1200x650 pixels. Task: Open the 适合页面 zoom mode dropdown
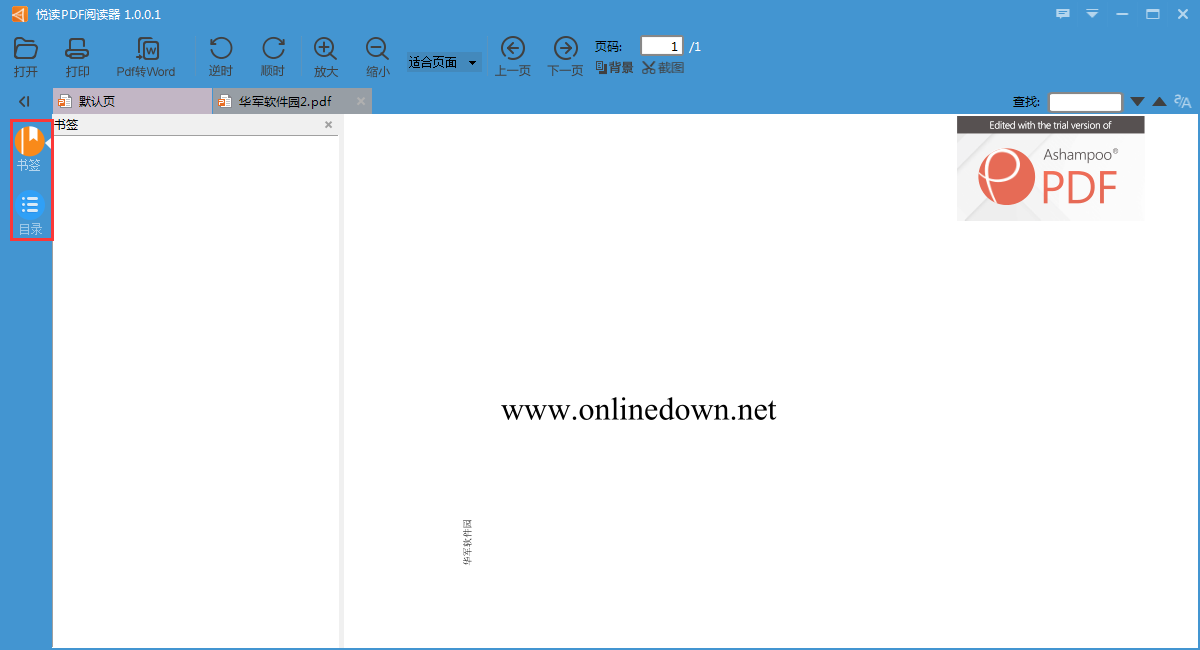443,63
